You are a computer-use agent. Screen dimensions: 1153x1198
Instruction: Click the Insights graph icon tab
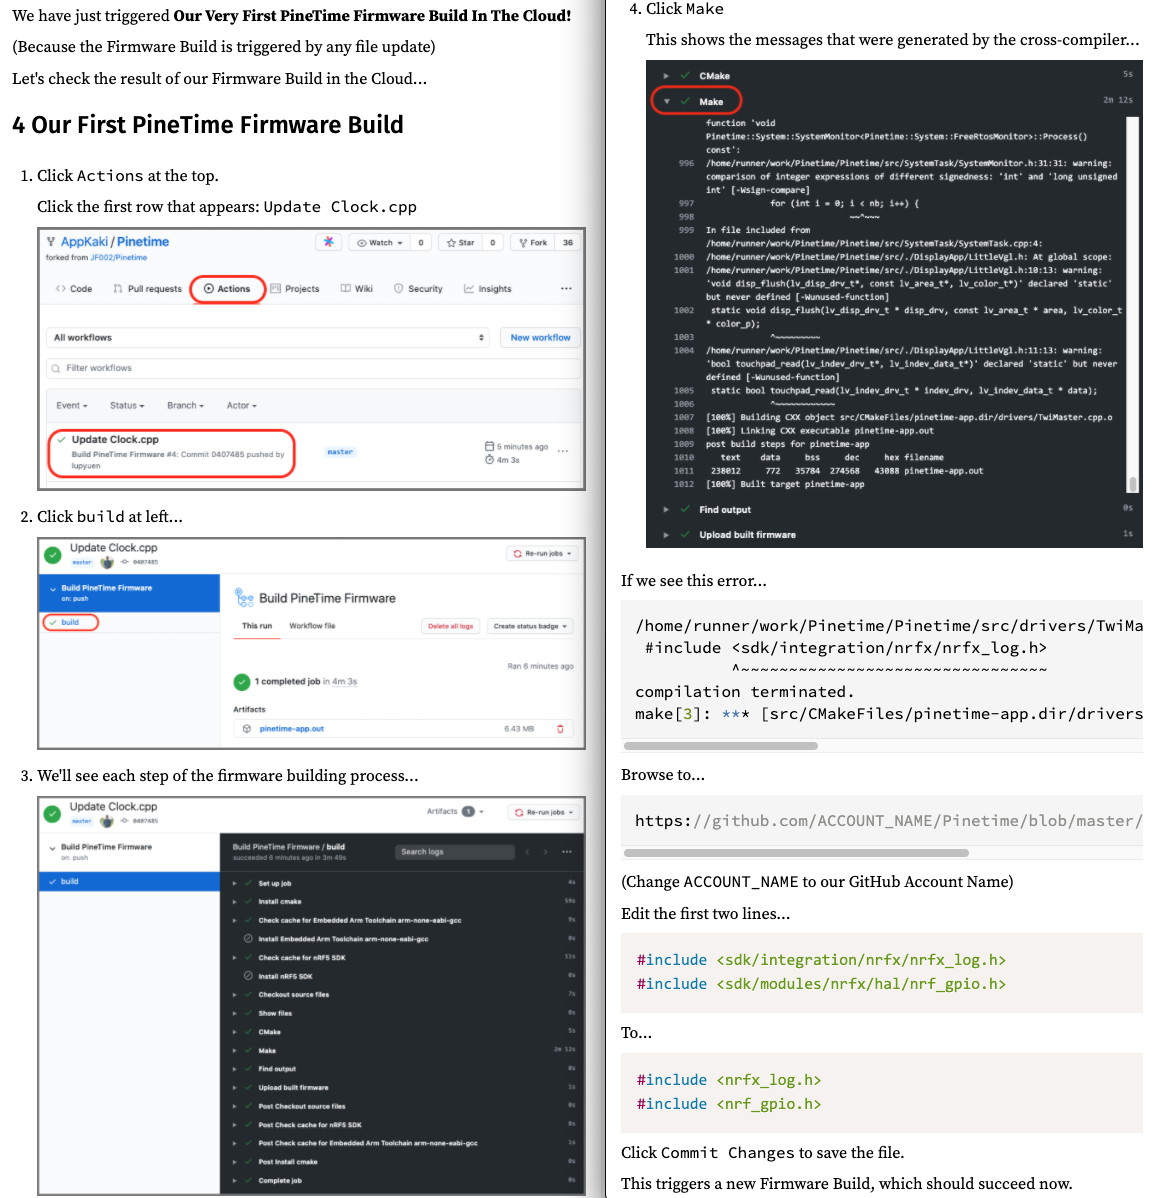pyautogui.click(x=487, y=289)
